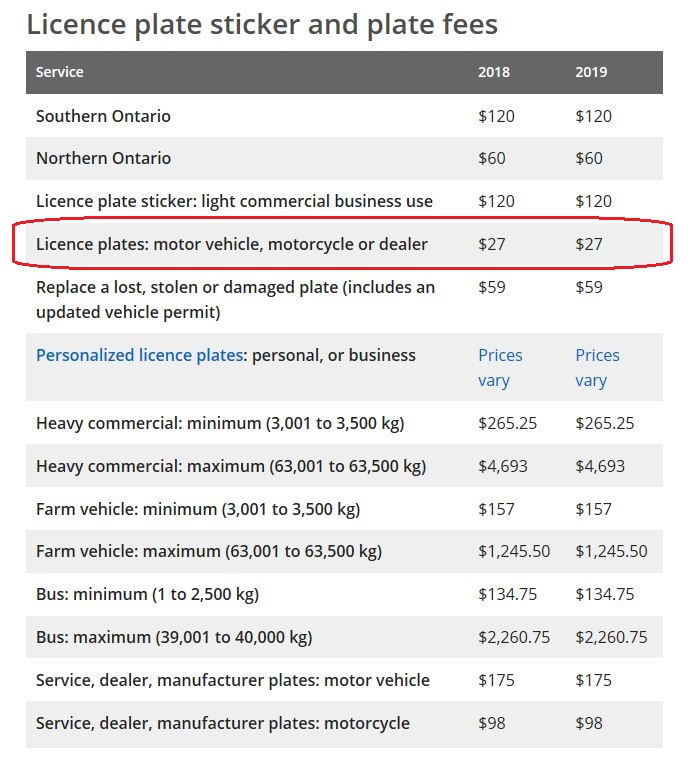Click the Service column header

tap(60, 72)
